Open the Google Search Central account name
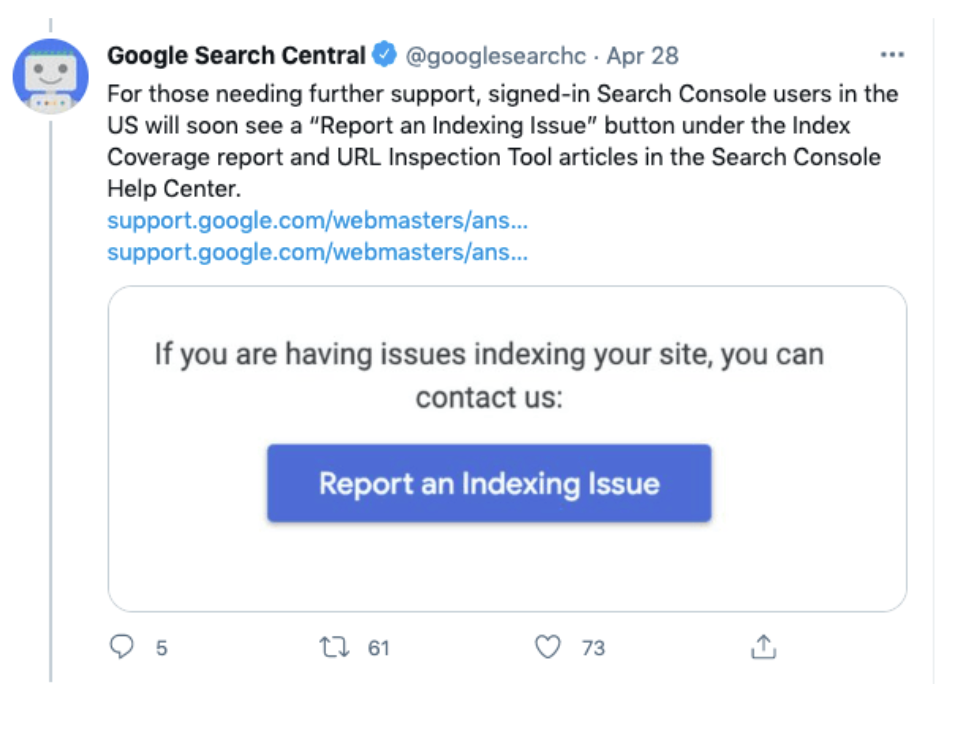This screenshot has height=732, width=958. [x=236, y=55]
